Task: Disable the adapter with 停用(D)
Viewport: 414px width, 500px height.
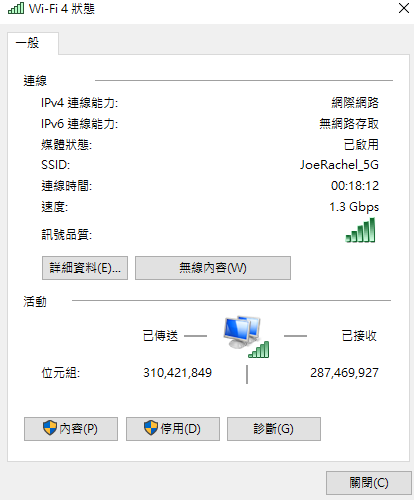Action: point(173,429)
